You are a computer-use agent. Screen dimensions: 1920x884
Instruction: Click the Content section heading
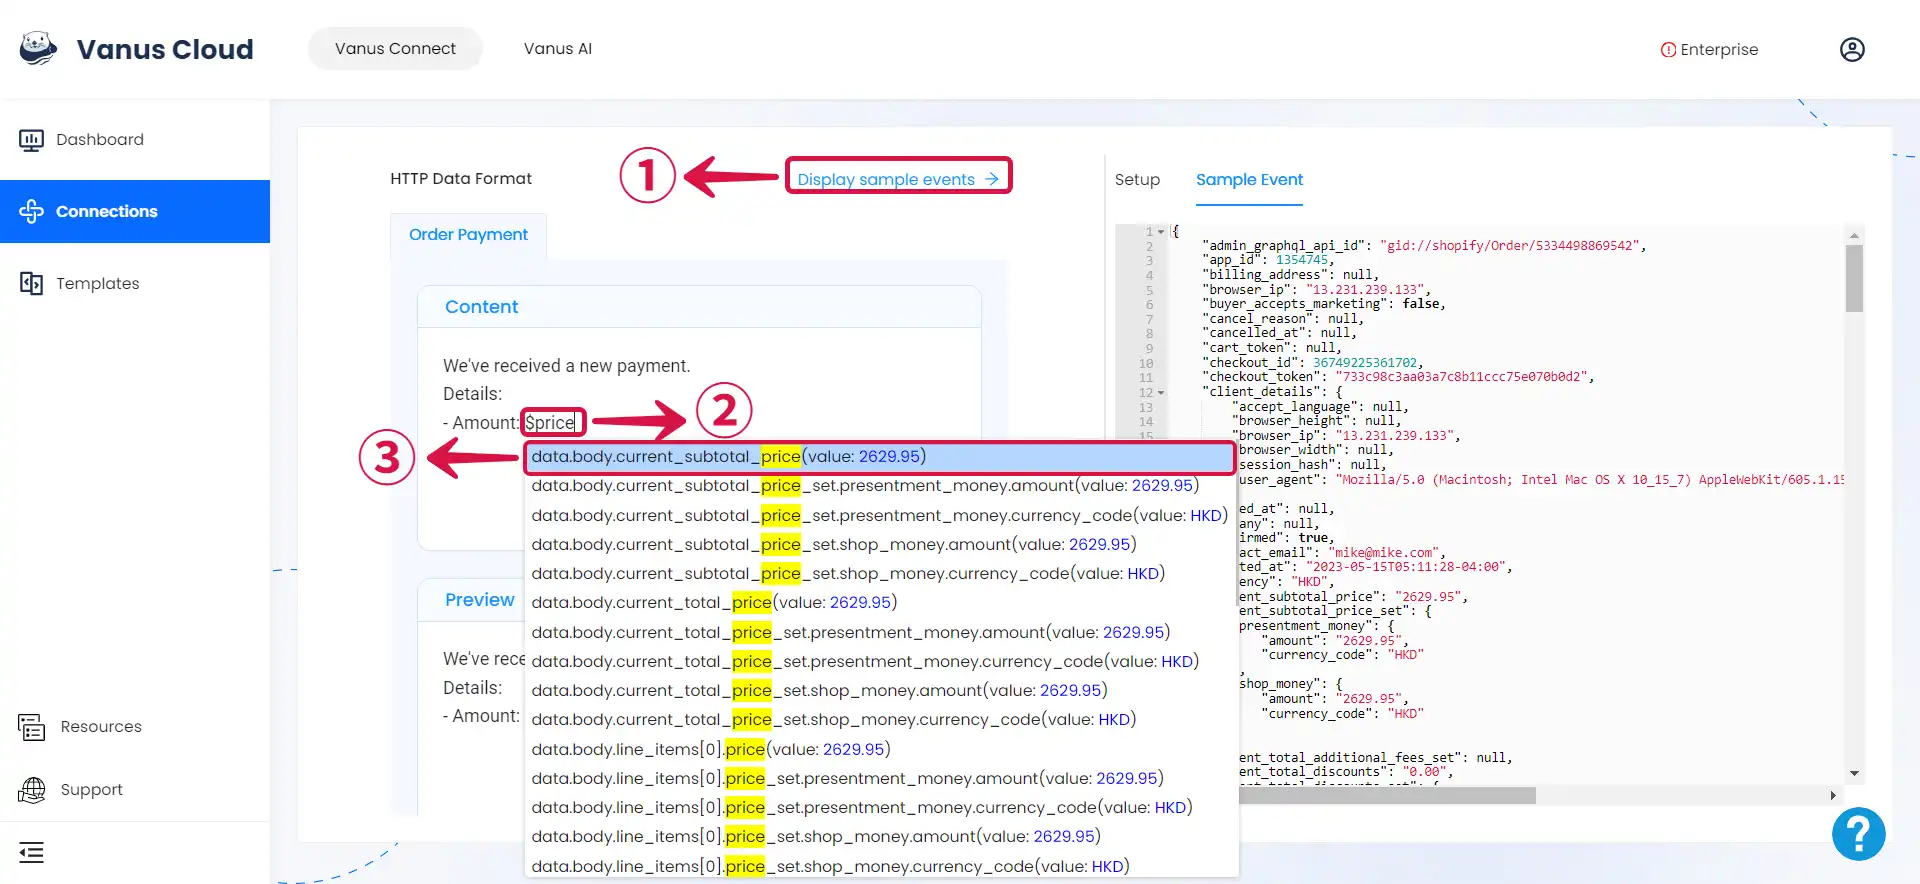(481, 307)
